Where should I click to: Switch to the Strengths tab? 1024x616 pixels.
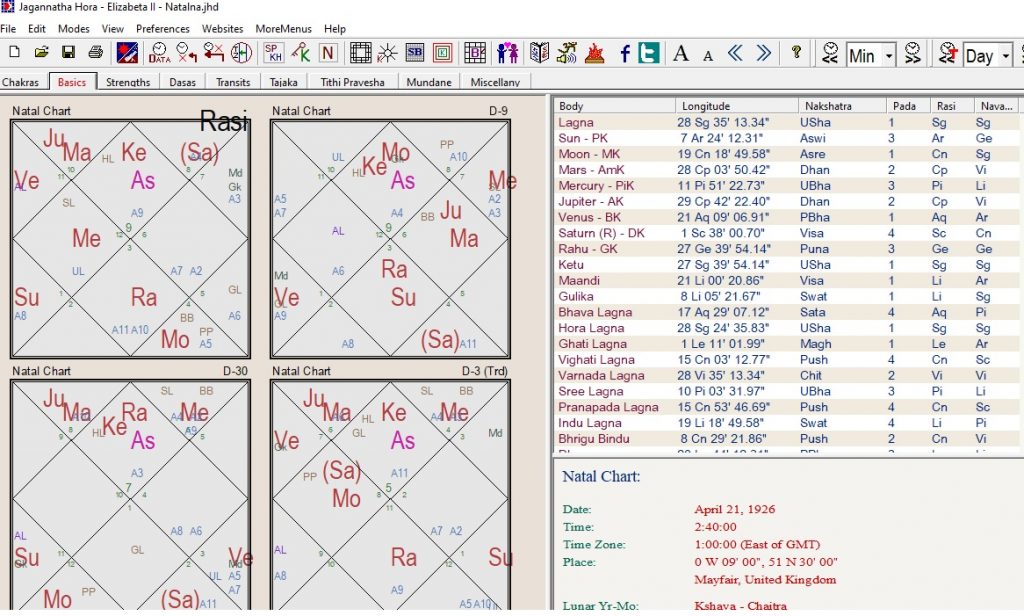point(128,82)
